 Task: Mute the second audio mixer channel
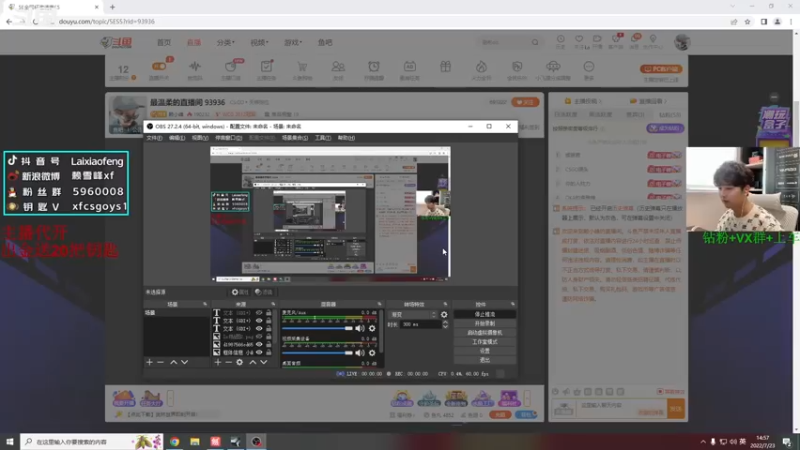click(x=360, y=353)
